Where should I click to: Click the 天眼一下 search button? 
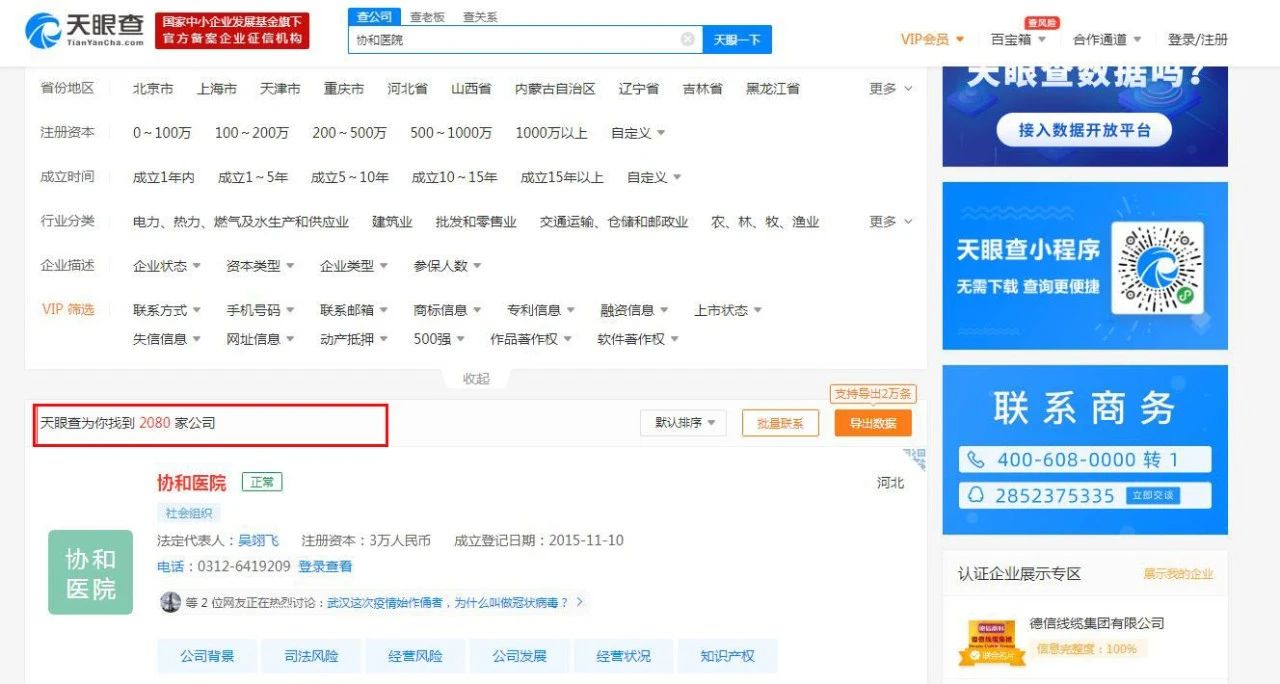coord(737,39)
